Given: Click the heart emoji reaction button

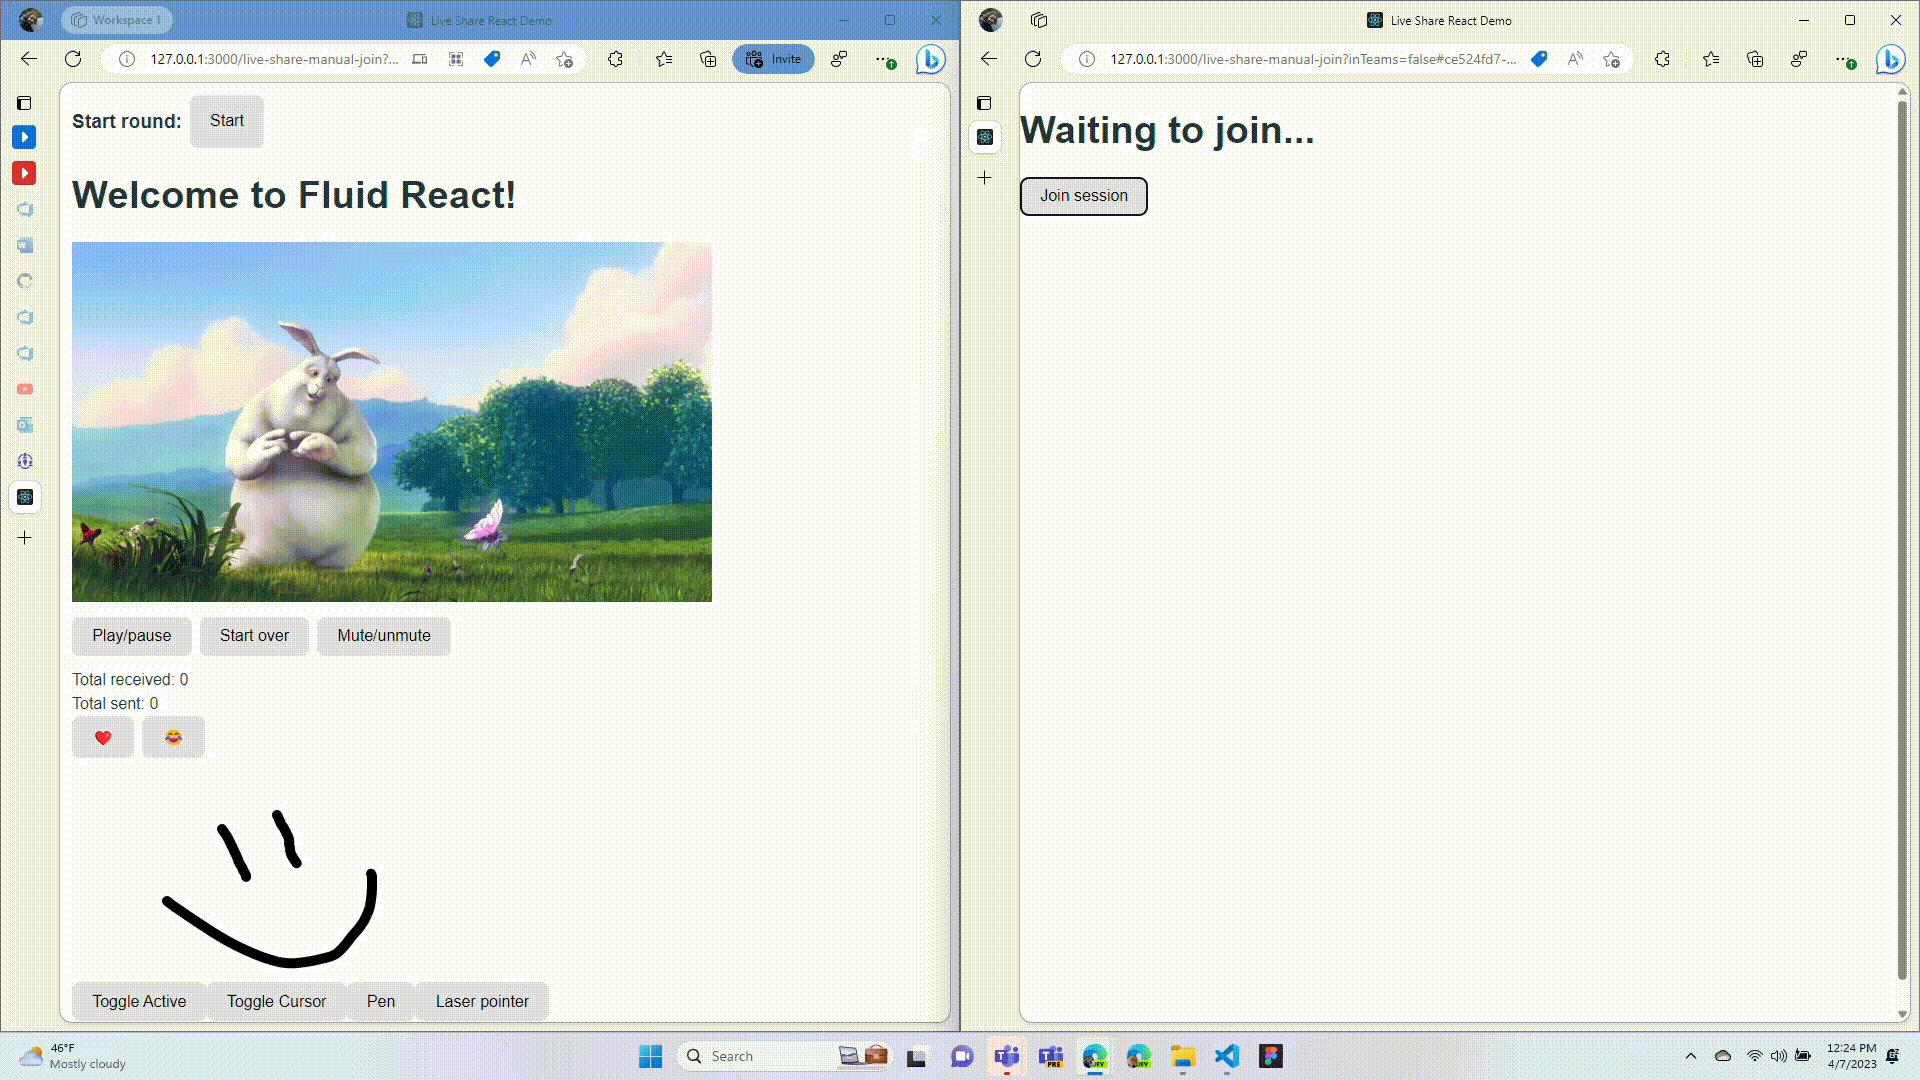Looking at the screenshot, I should click(x=102, y=737).
